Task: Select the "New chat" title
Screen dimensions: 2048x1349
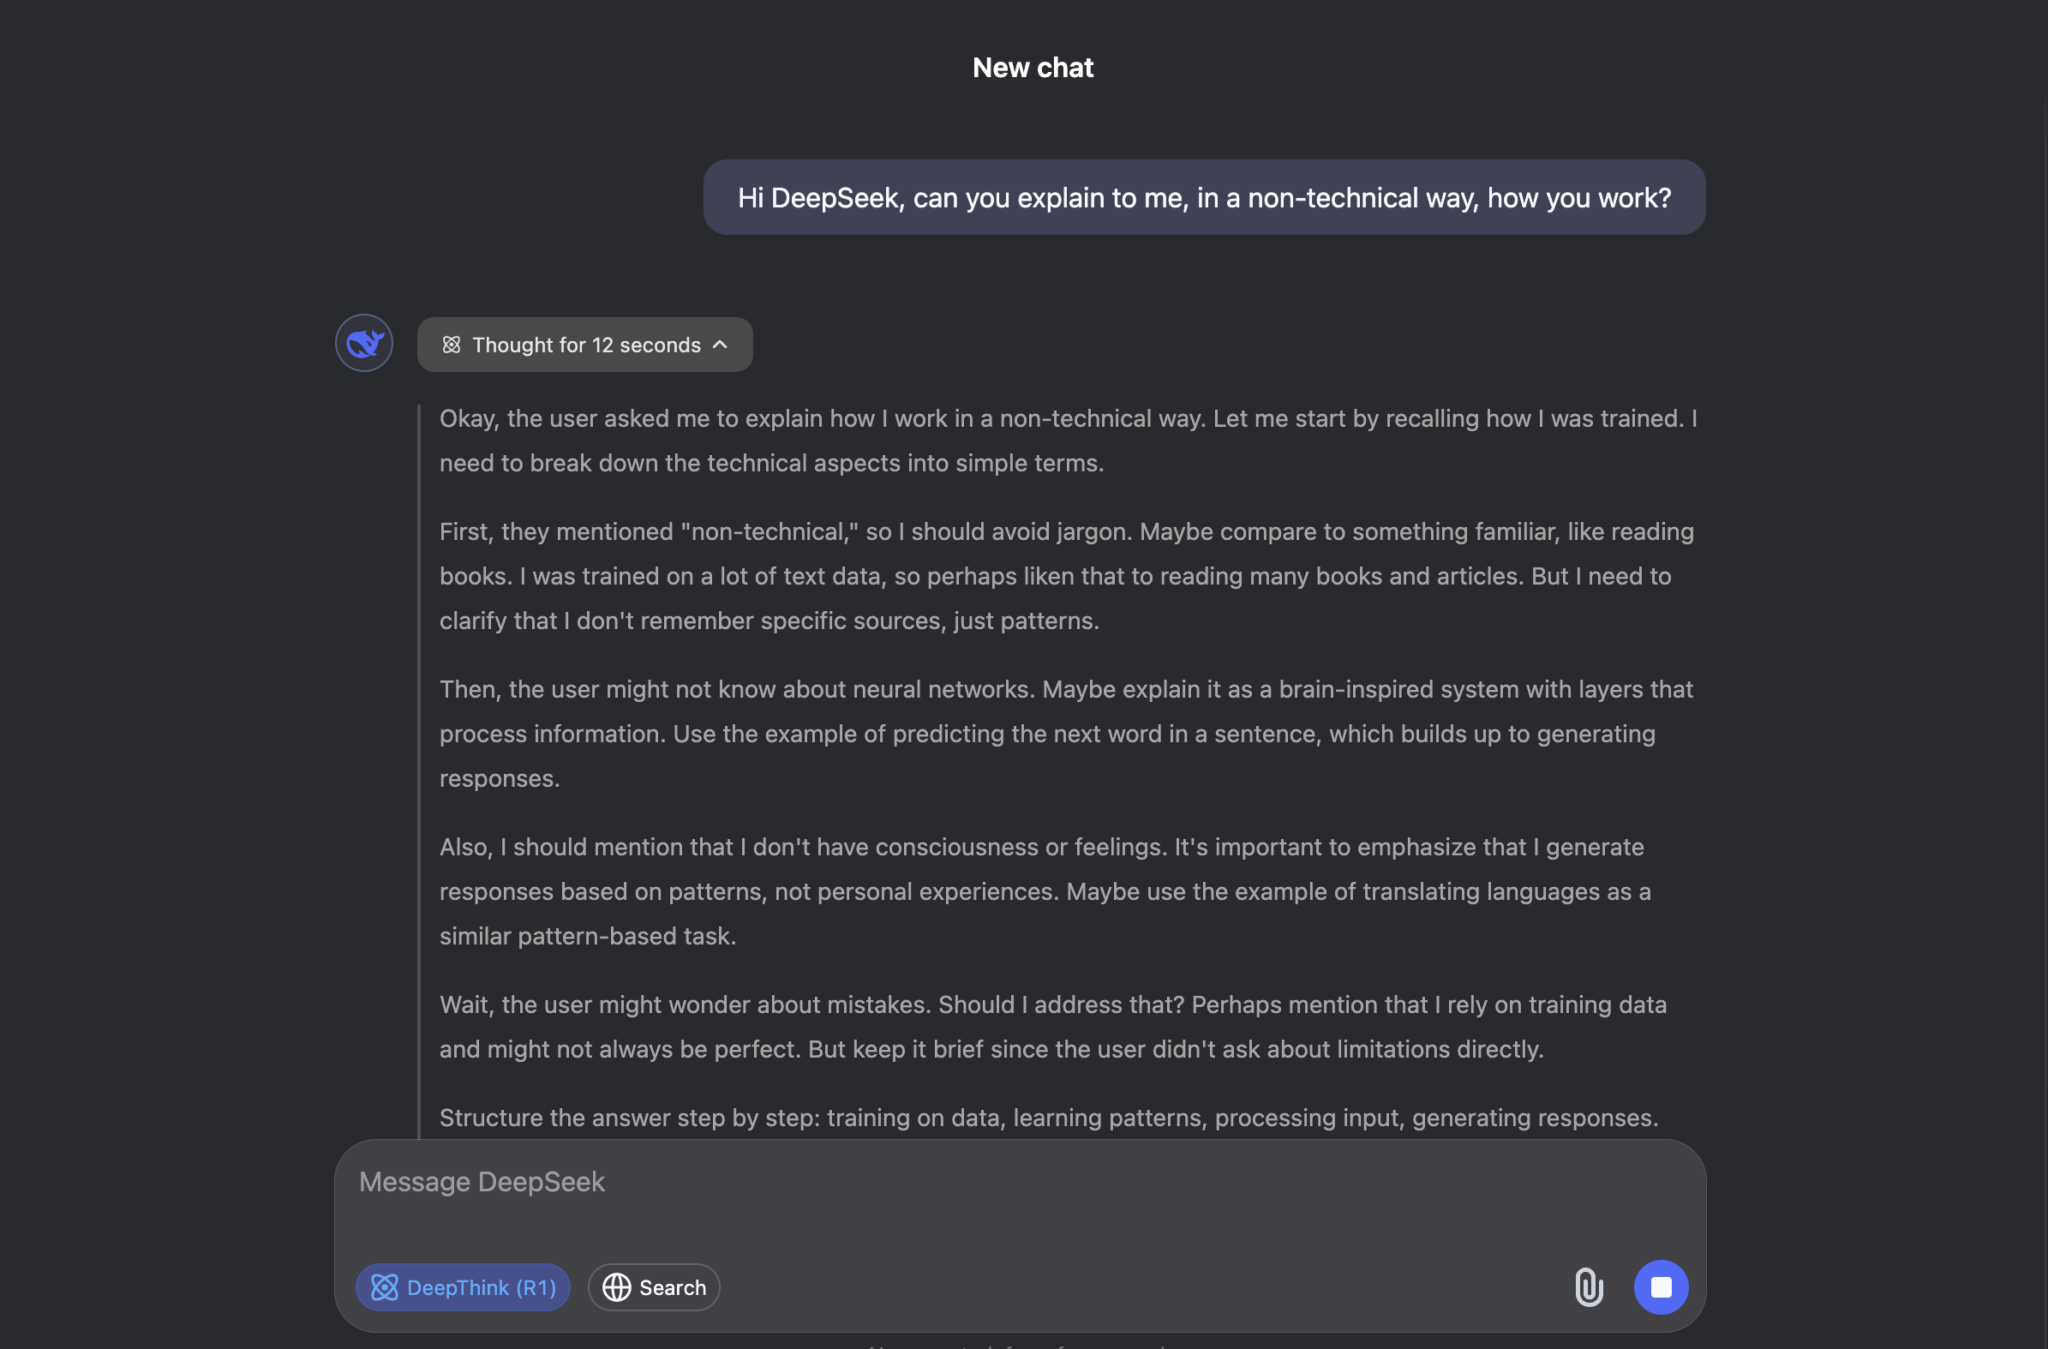Action: click(x=1033, y=67)
